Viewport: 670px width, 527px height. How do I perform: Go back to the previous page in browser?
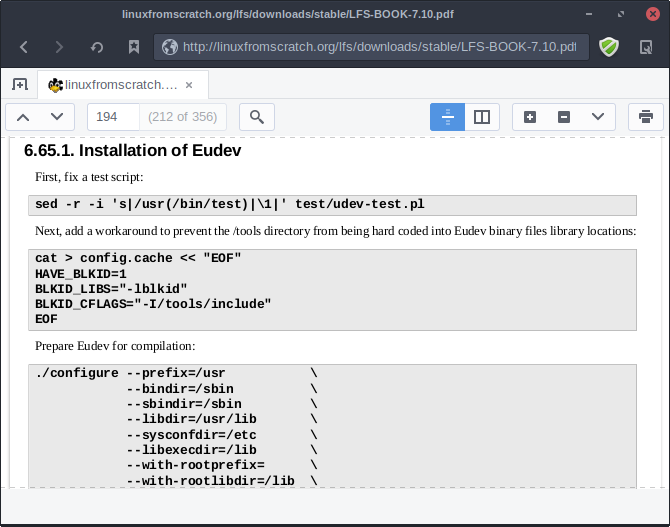[24, 47]
